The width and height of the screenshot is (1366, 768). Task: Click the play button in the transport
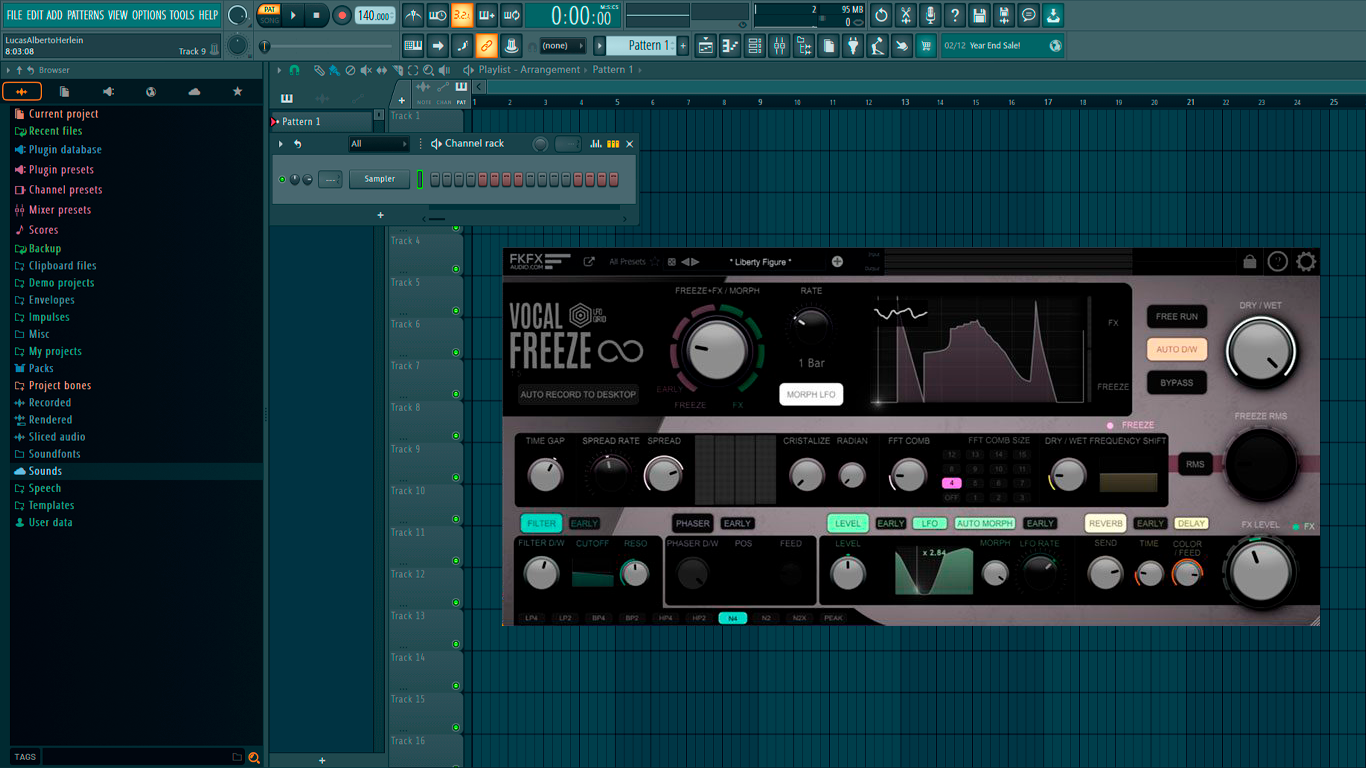coord(293,15)
